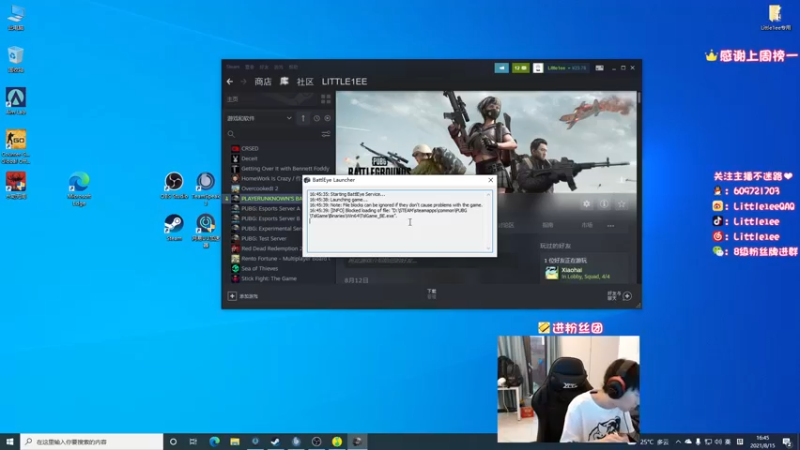Viewport: 800px width, 450px height.
Task: Open File Explorer from the taskbar
Action: (235, 441)
